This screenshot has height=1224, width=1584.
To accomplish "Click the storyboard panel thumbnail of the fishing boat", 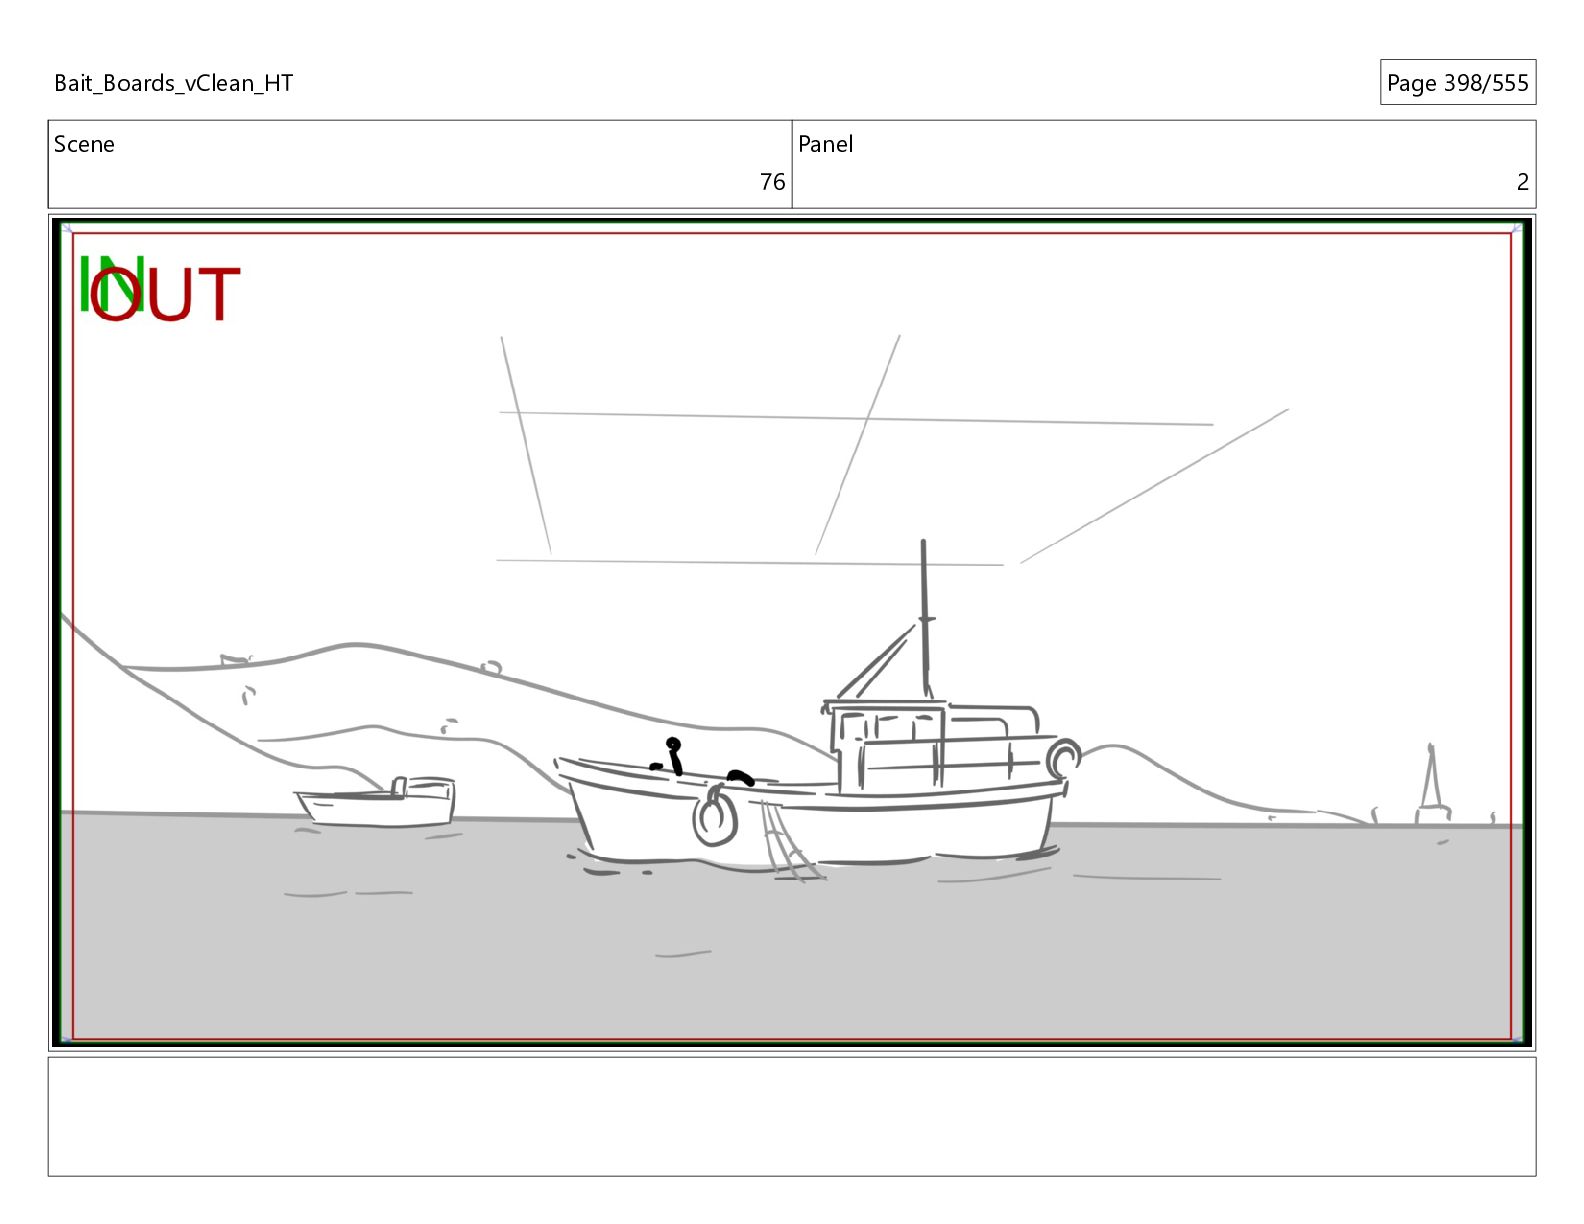I will tap(792, 633).
